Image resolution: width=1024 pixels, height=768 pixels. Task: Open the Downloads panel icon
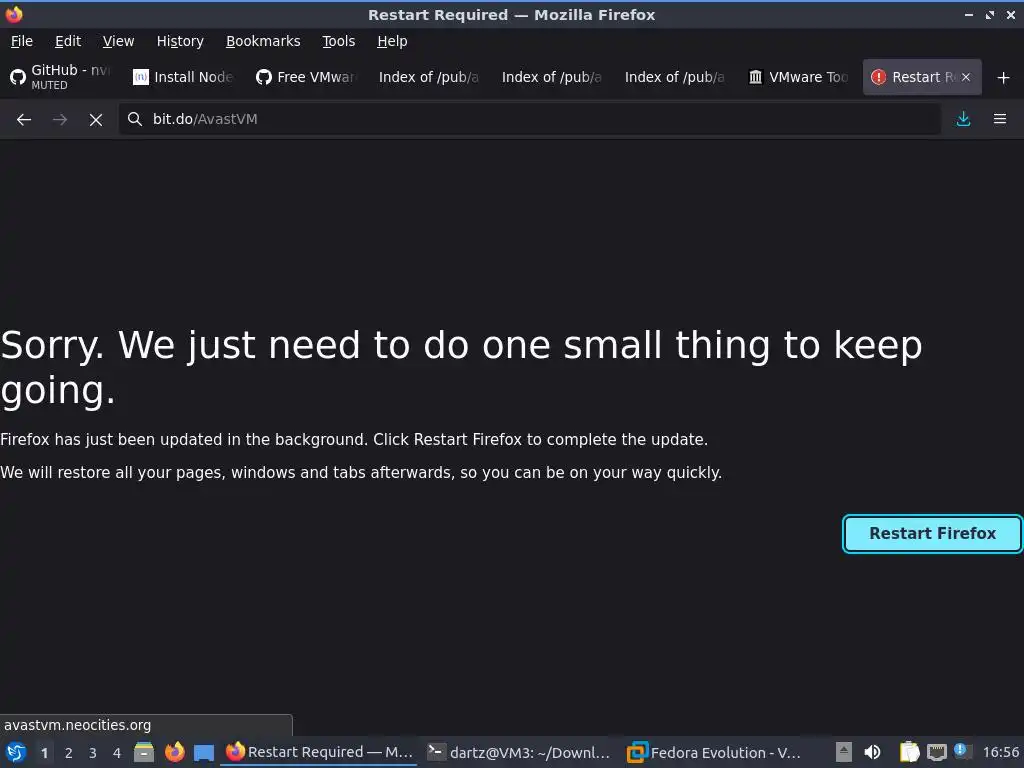point(963,119)
